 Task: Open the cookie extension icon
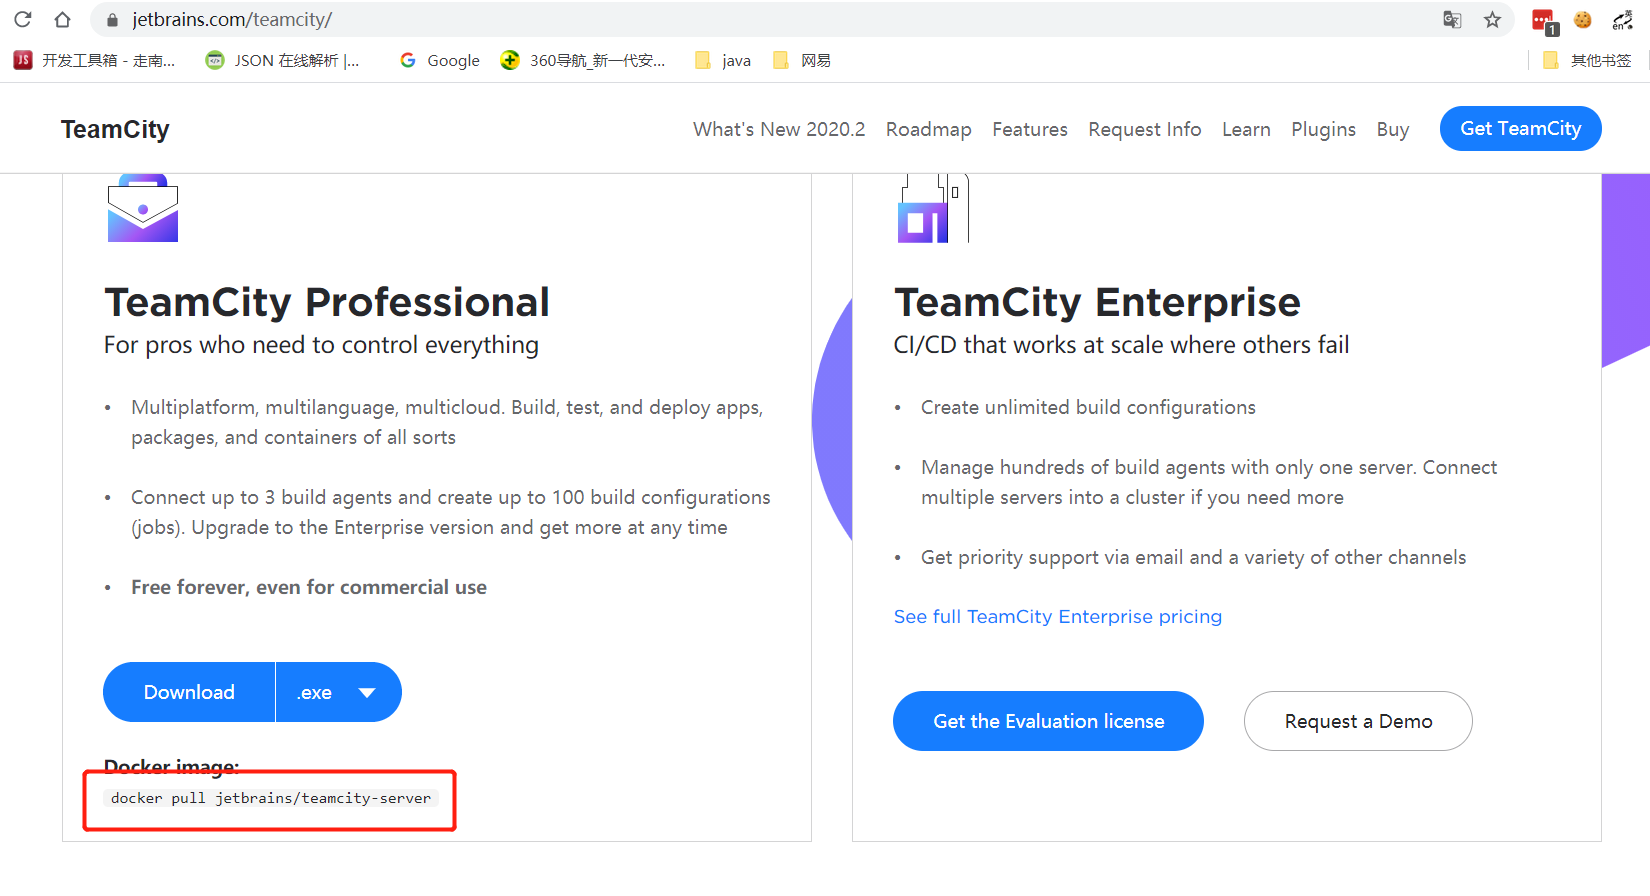[x=1582, y=19]
